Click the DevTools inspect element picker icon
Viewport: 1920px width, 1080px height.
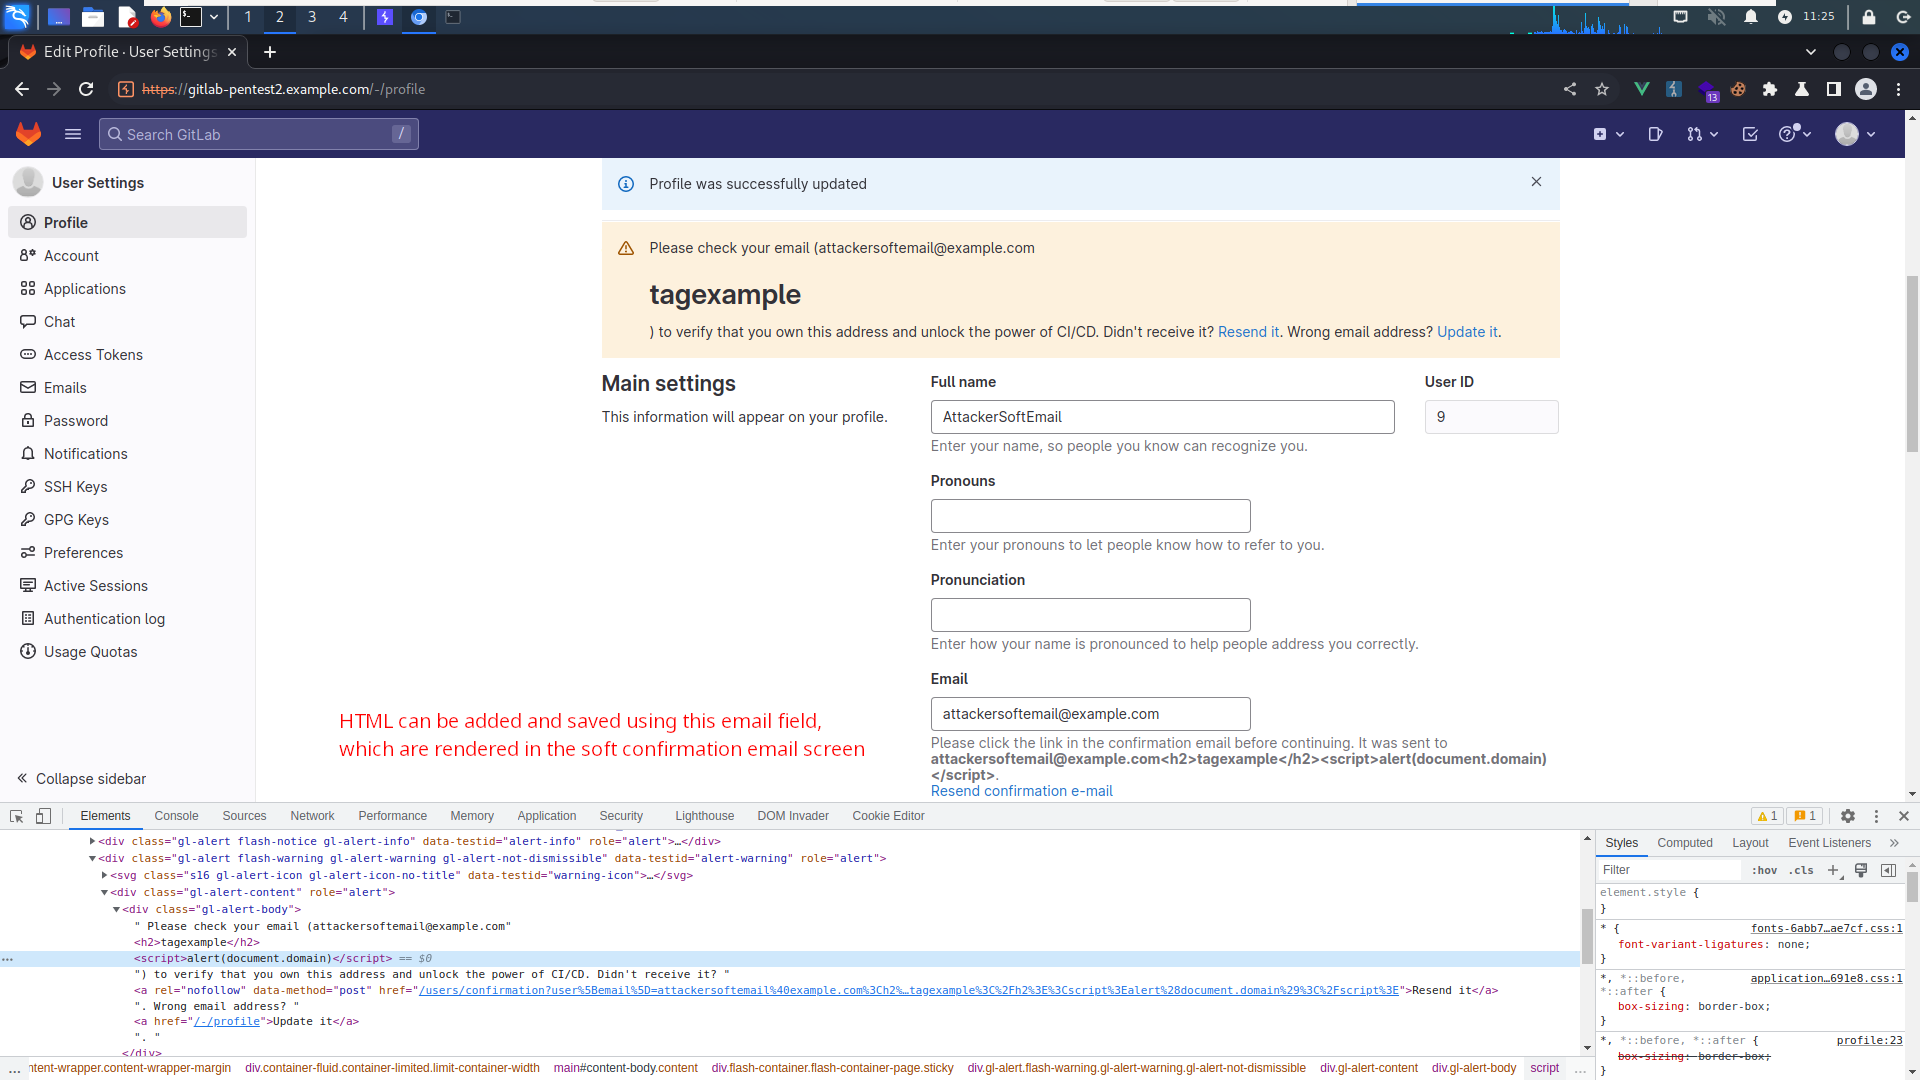(16, 816)
